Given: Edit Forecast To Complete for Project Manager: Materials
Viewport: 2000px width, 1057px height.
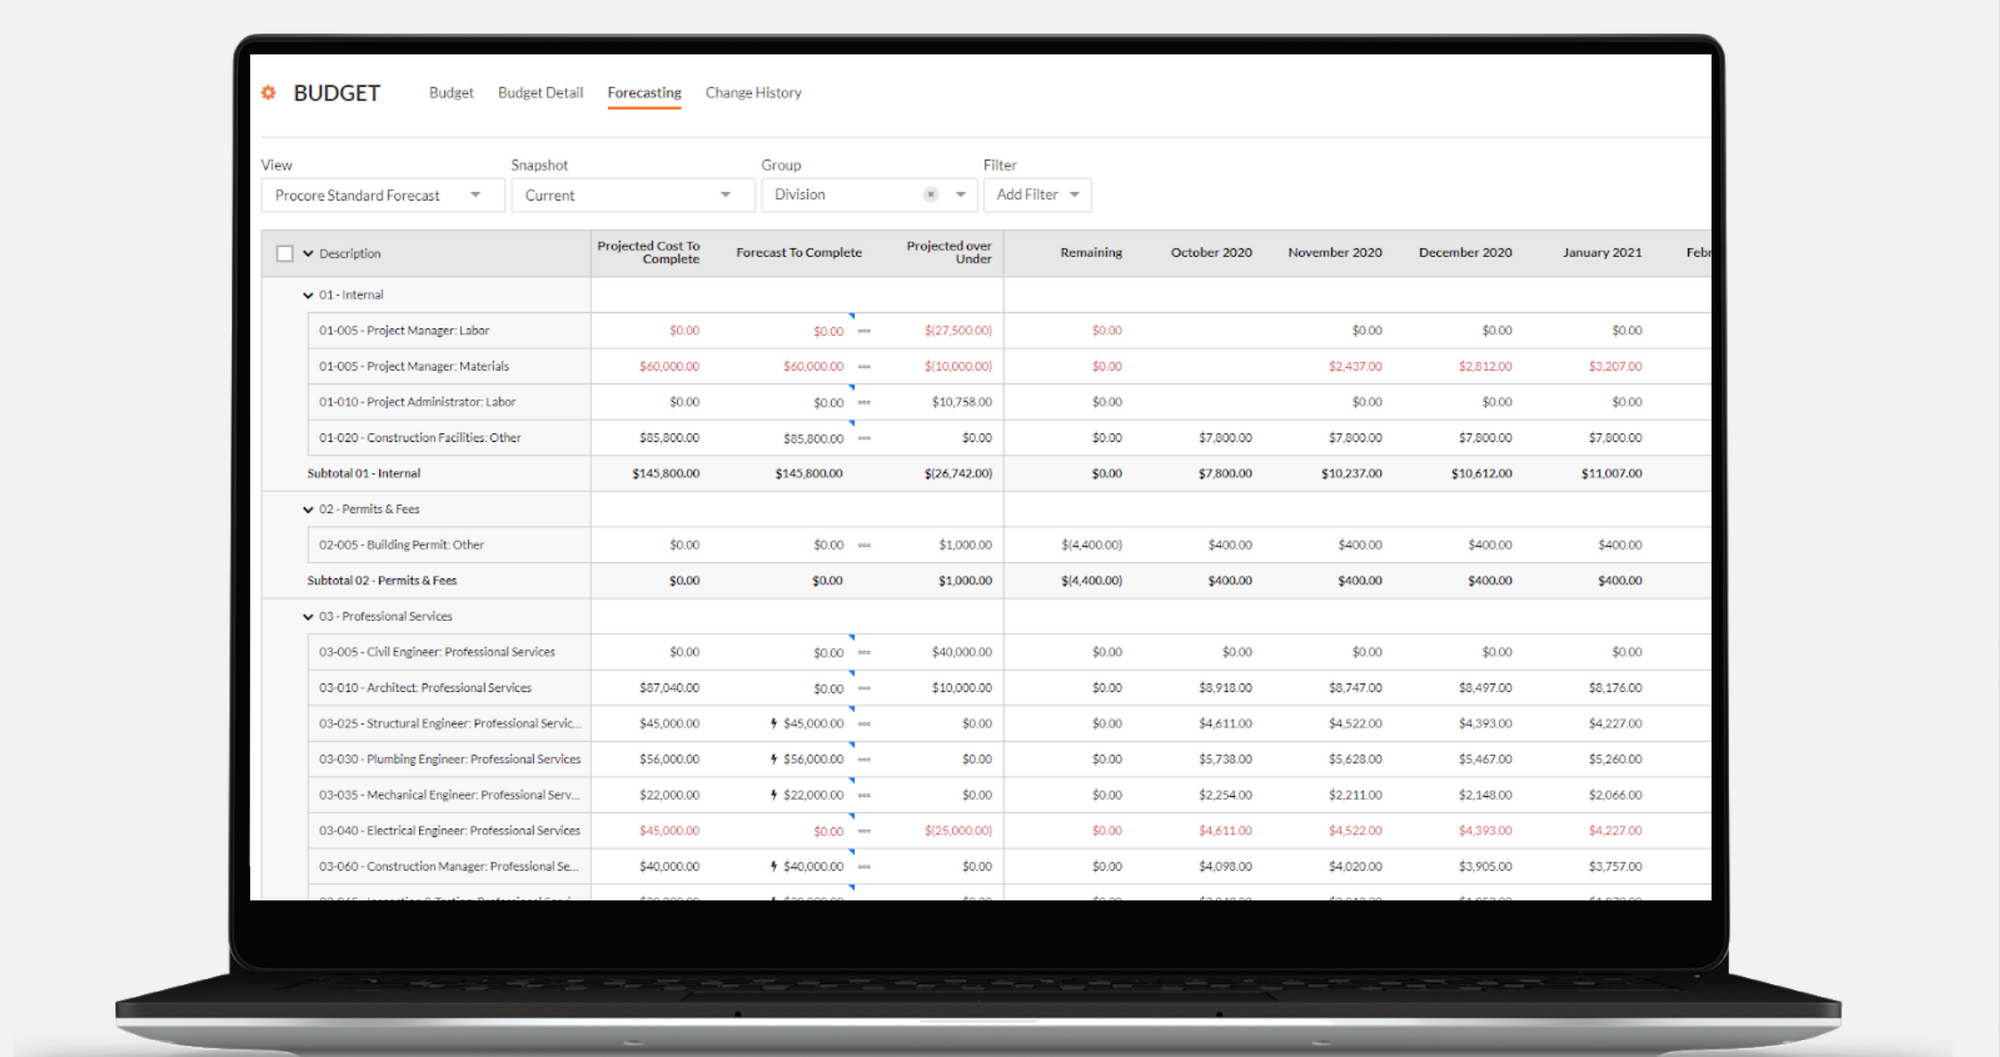Looking at the screenshot, I should click(813, 367).
